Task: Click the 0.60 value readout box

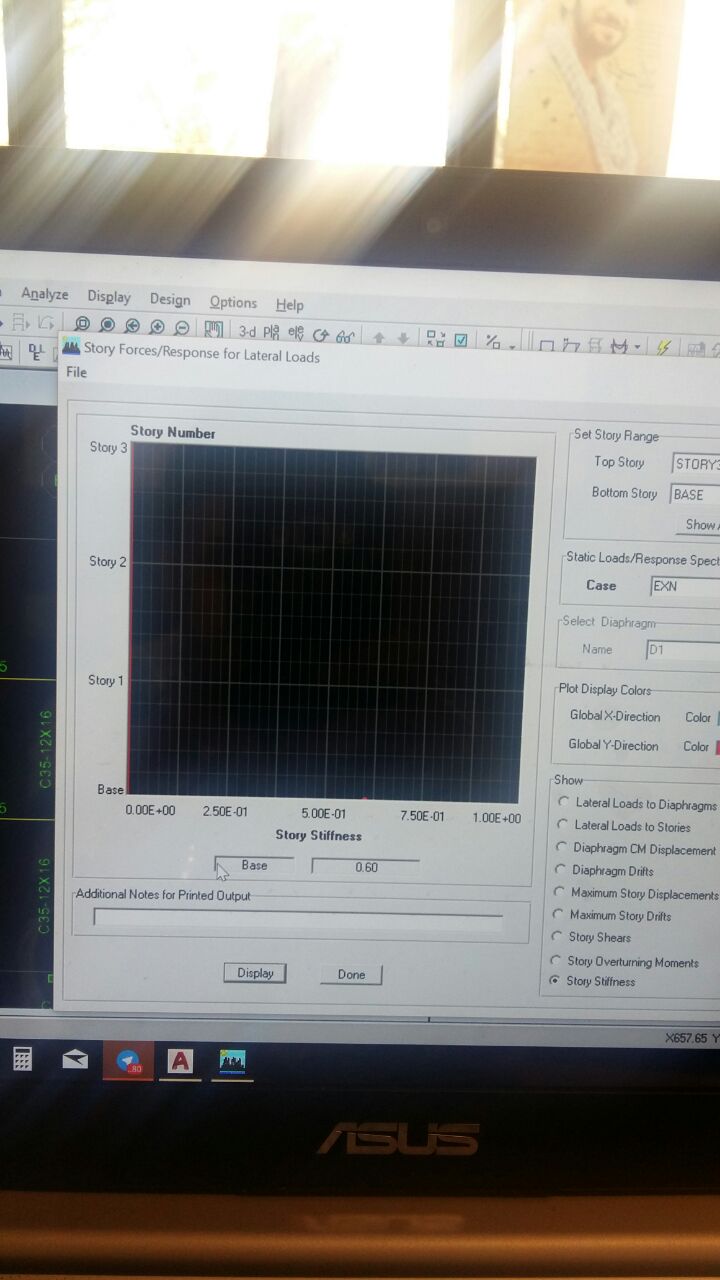Action: [x=366, y=867]
